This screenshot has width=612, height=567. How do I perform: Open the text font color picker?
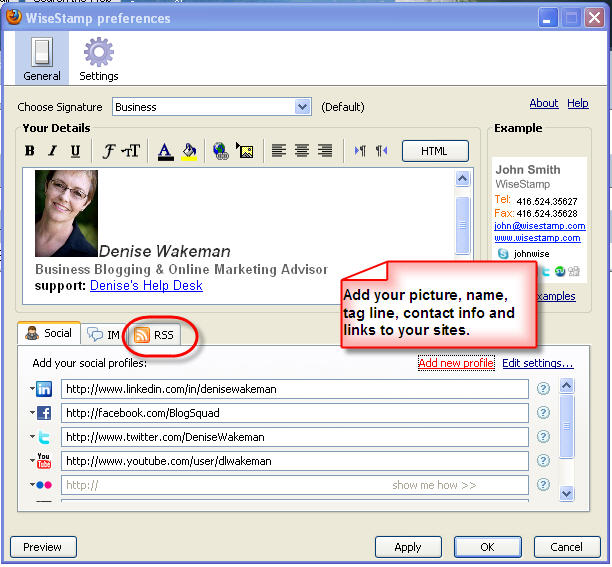165,151
